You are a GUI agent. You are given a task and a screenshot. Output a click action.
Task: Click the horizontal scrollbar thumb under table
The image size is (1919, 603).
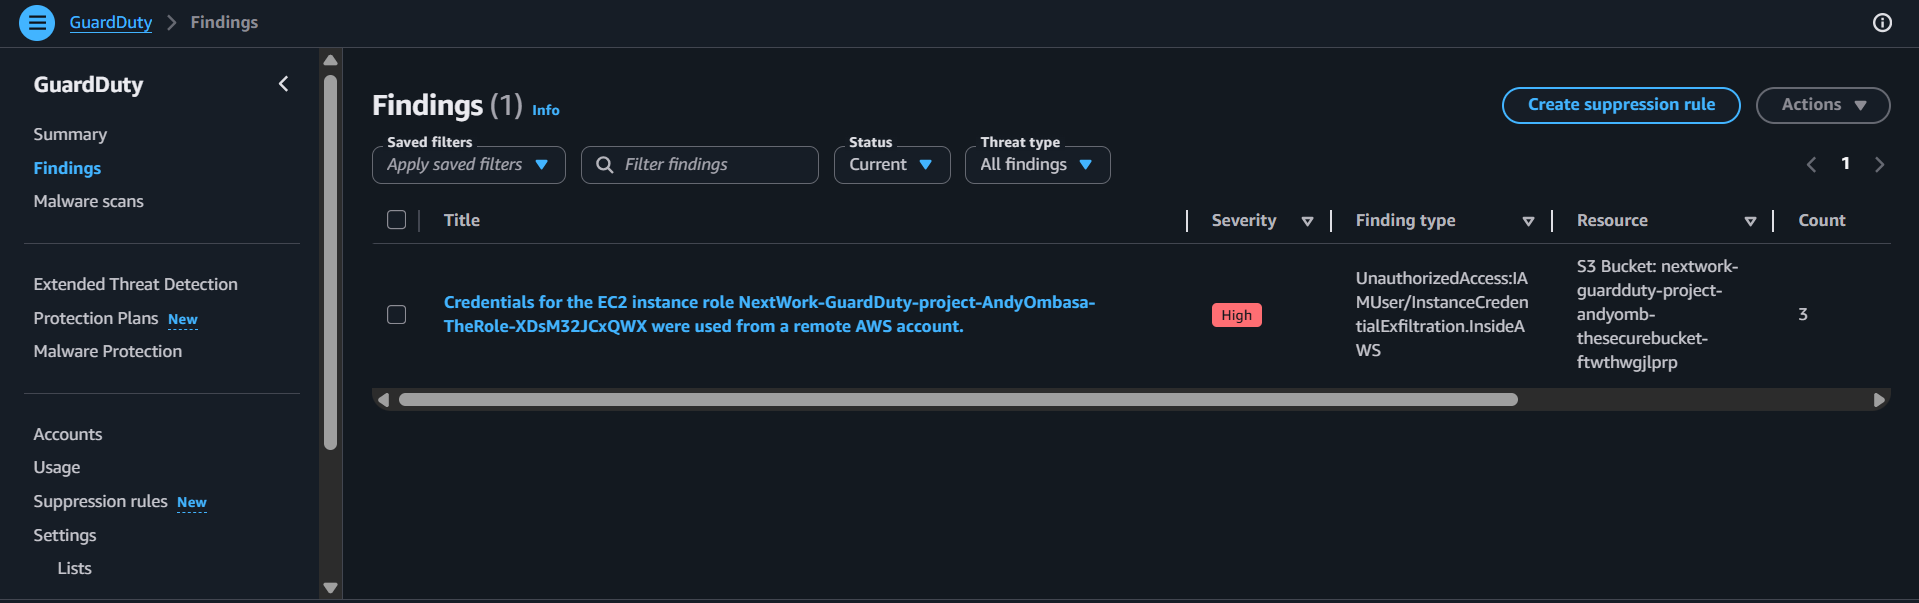click(x=958, y=400)
